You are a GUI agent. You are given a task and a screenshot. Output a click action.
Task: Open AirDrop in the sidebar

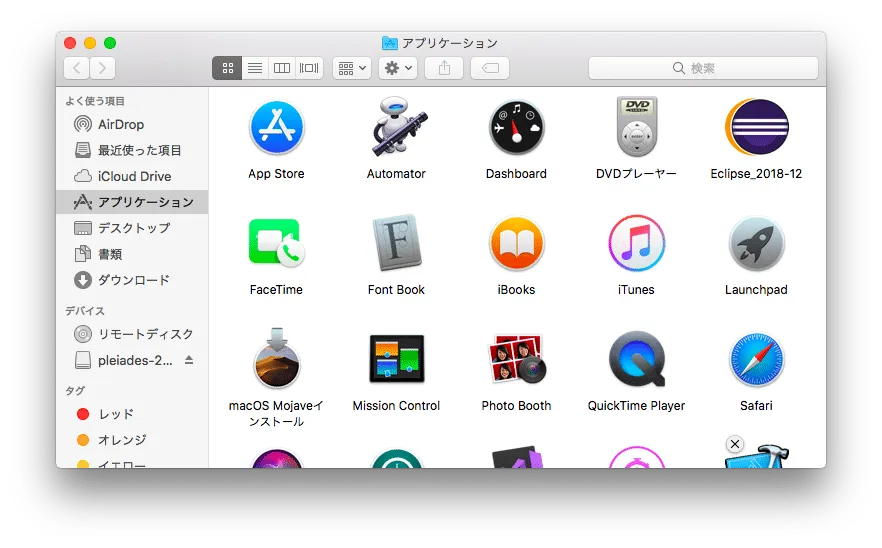pos(132,124)
